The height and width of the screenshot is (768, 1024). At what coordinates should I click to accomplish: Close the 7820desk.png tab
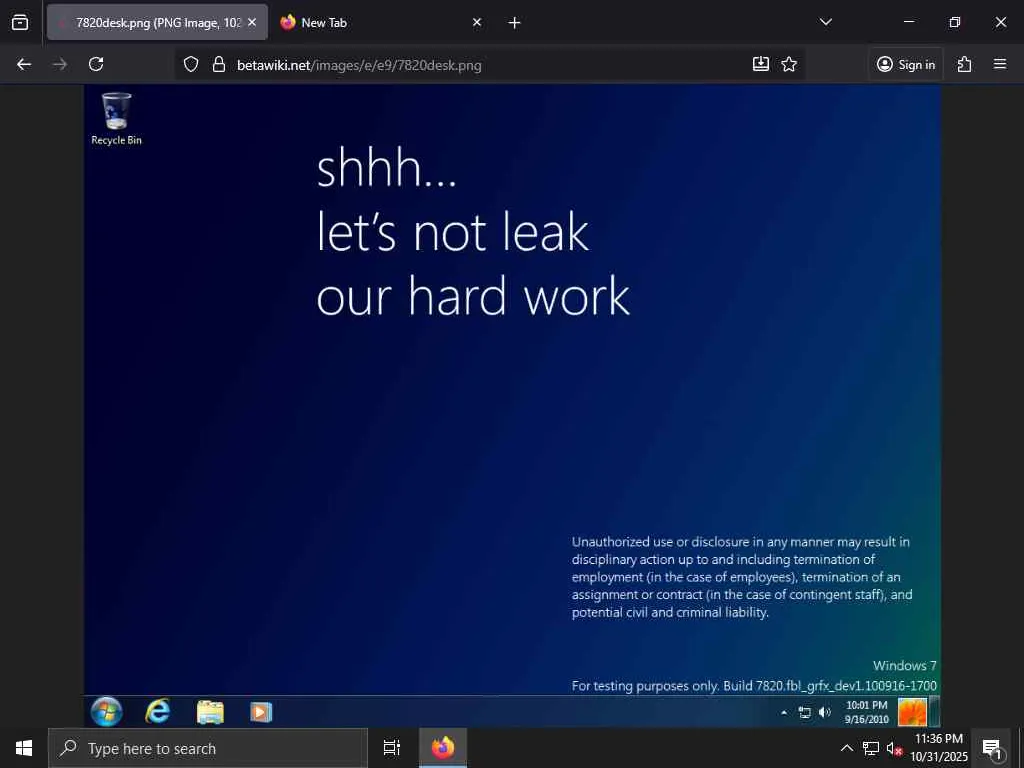(252, 22)
